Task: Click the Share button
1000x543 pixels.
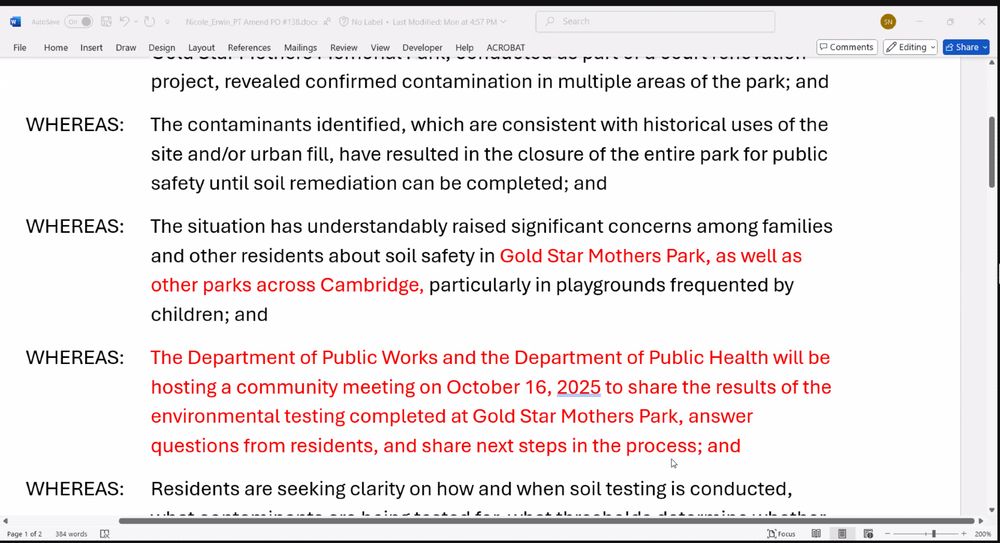Action: (966, 47)
